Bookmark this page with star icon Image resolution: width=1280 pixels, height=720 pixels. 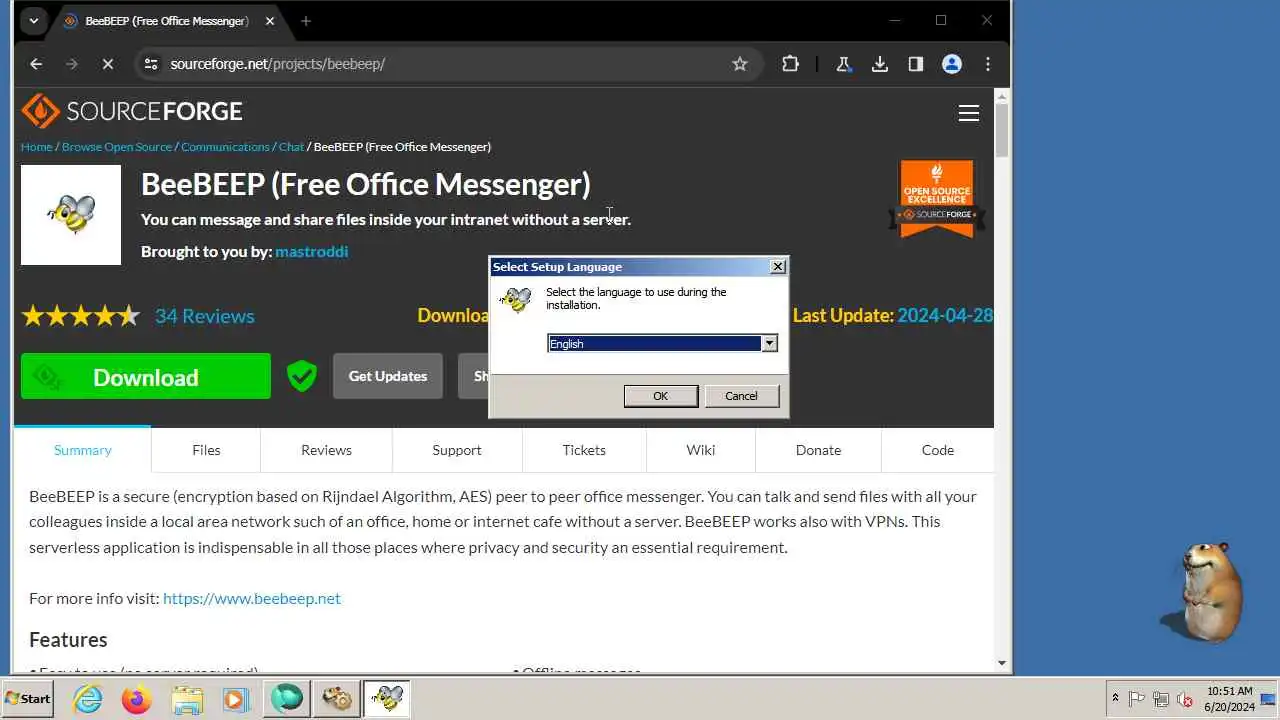[x=740, y=64]
